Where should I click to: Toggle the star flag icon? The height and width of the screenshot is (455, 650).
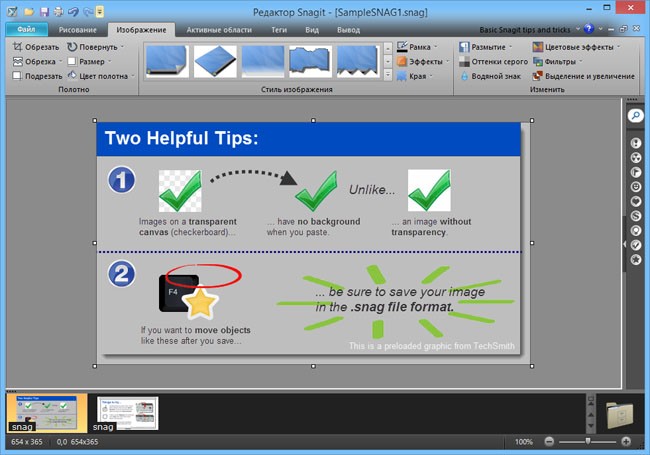(635, 259)
